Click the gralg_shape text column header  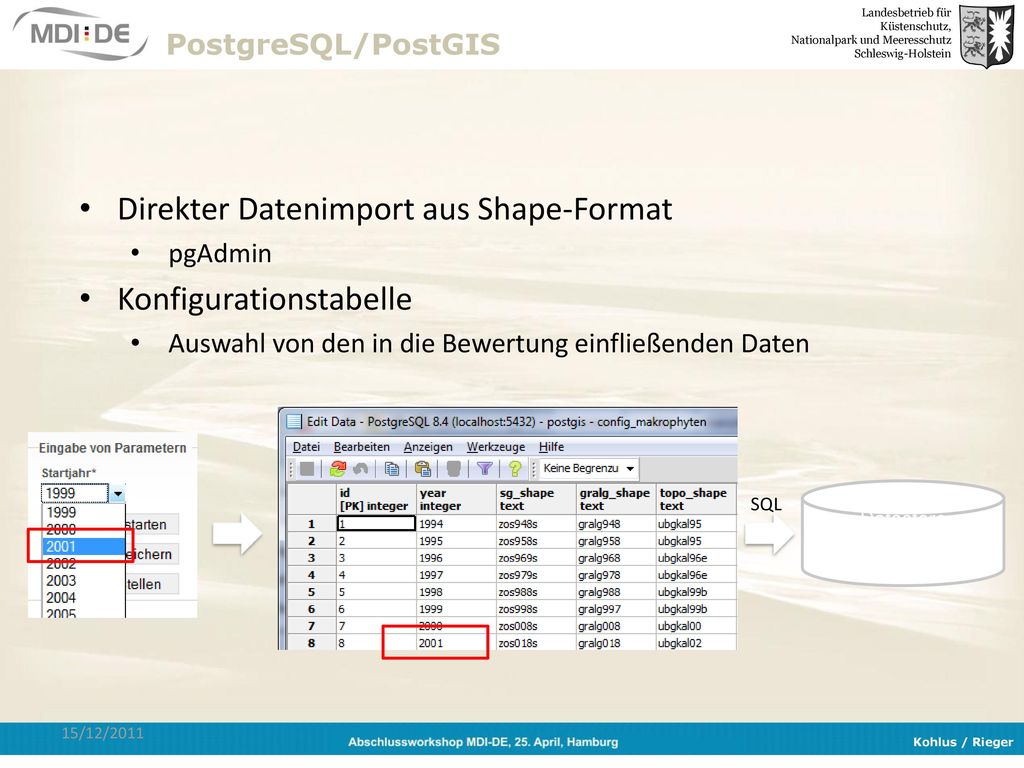coord(616,500)
